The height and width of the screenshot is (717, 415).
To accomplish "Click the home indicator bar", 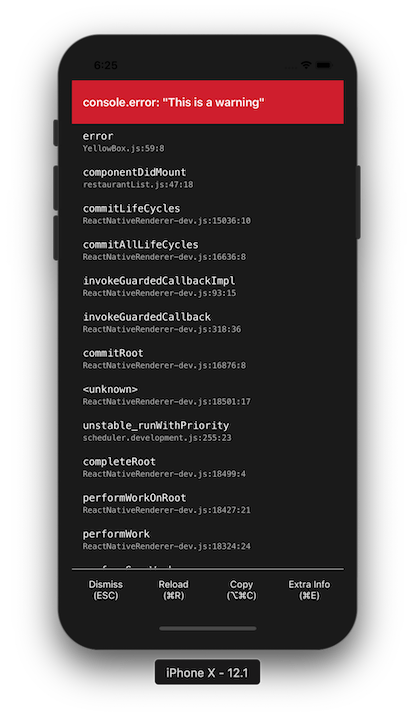I will coord(208,629).
